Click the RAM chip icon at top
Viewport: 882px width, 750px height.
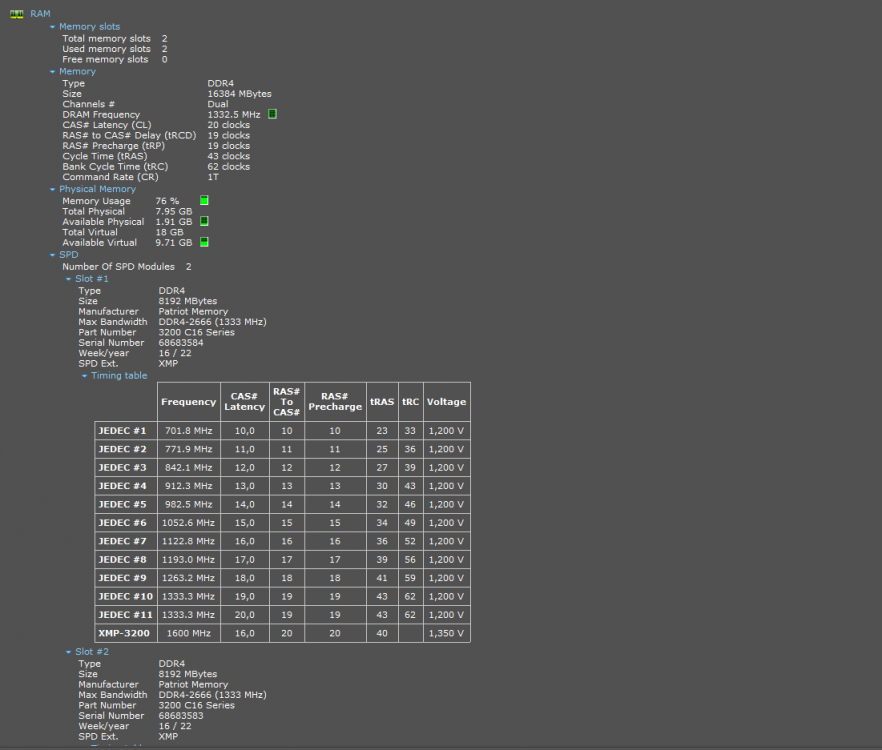(x=16, y=13)
